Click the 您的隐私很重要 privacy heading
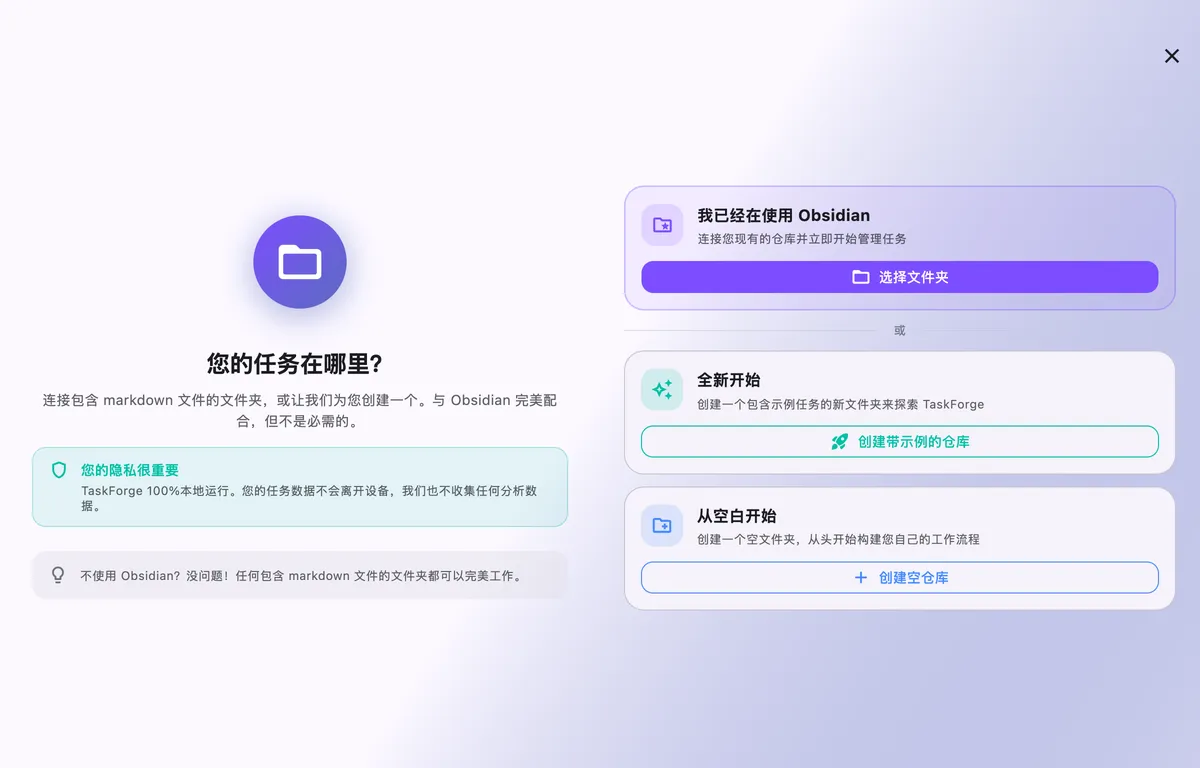Viewport: 1200px width, 768px height. tap(130, 470)
